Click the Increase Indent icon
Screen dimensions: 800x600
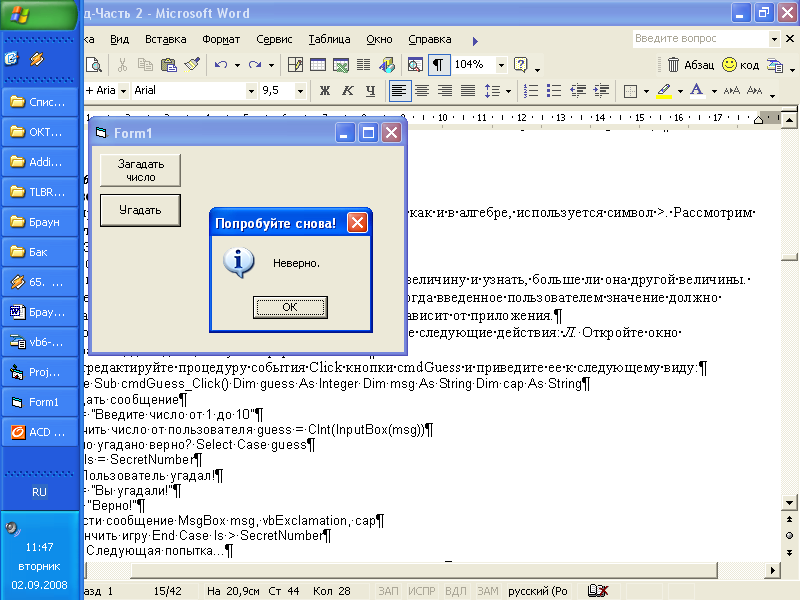(x=601, y=91)
